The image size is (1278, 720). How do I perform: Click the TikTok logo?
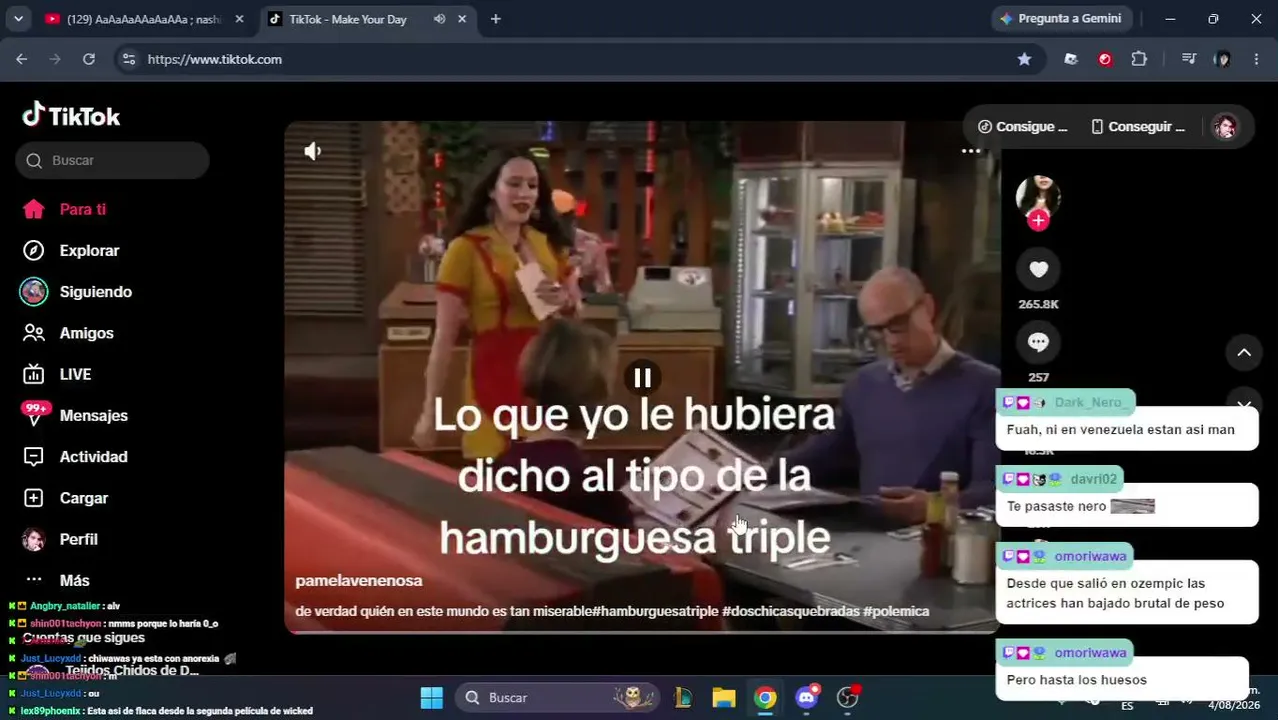[71, 116]
